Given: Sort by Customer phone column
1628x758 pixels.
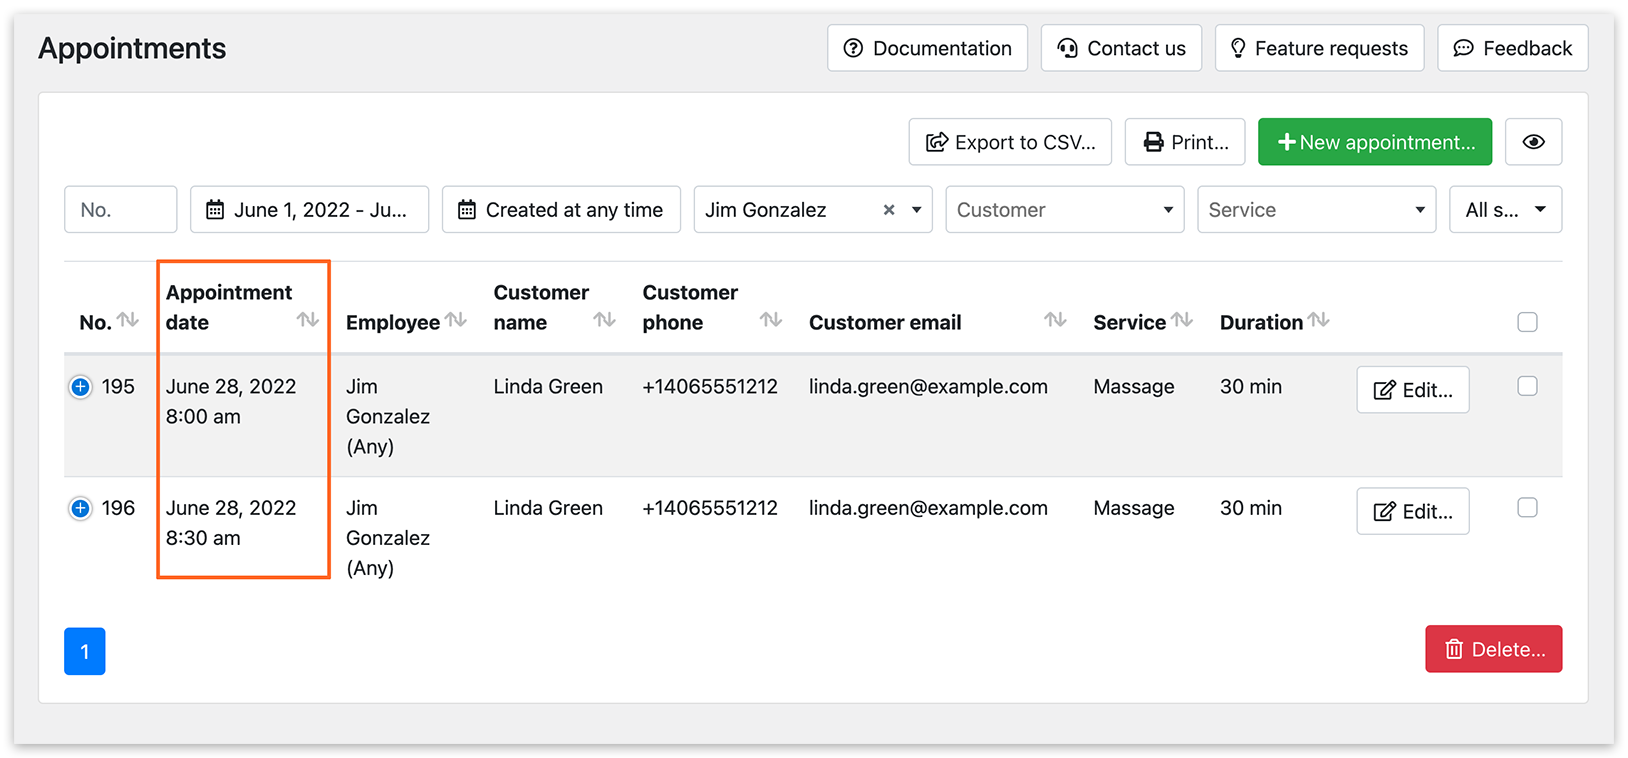Looking at the screenshot, I should tap(770, 320).
